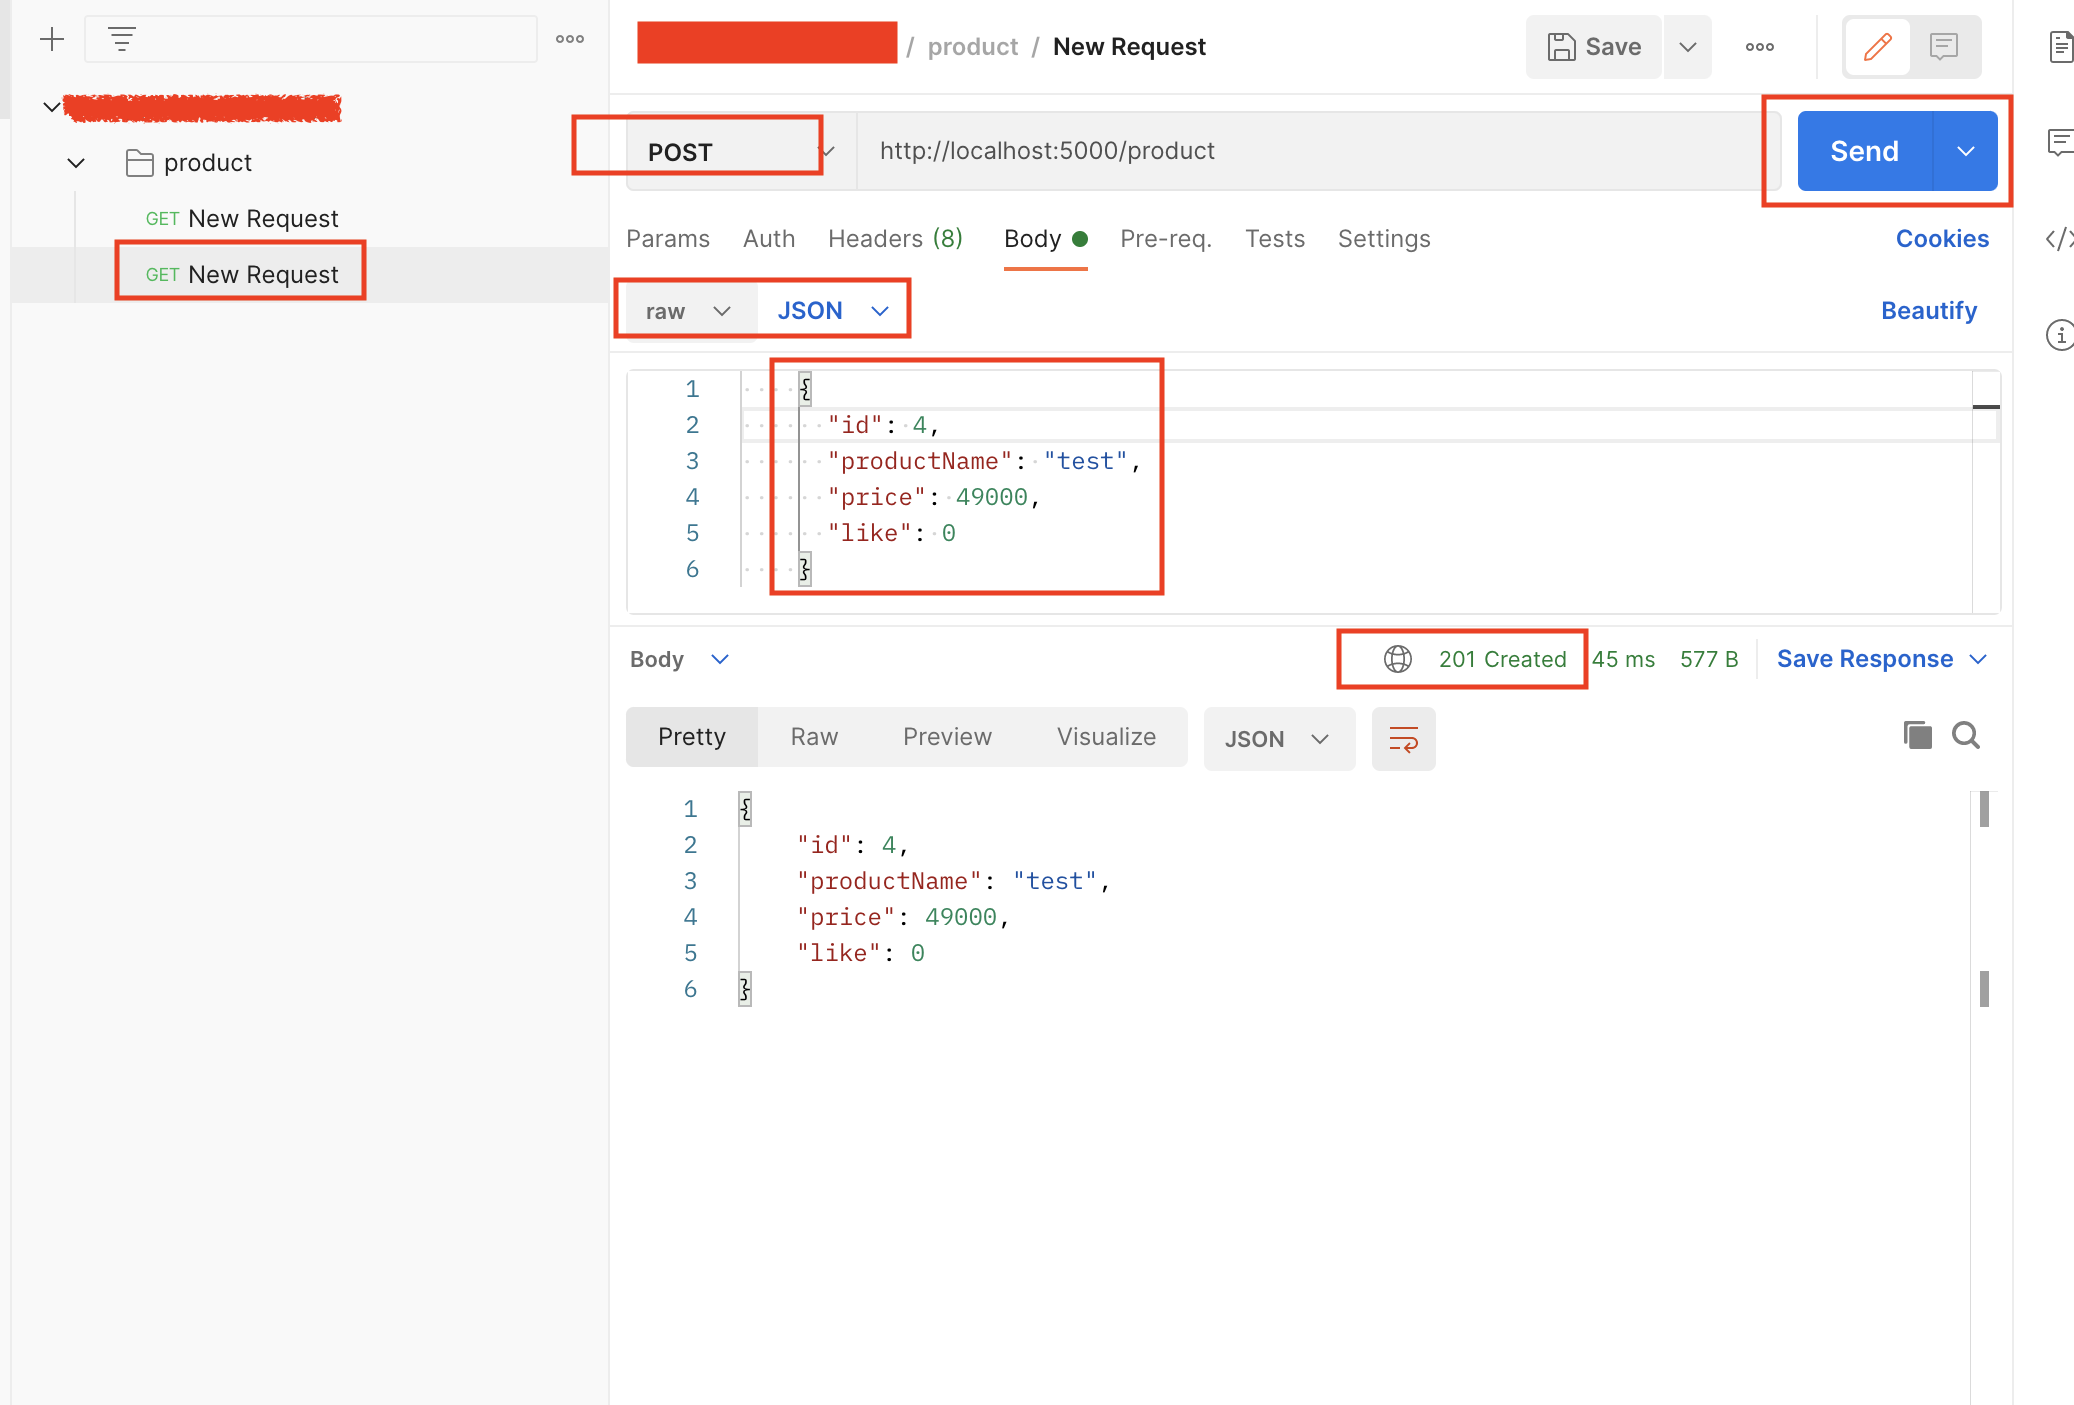Click the pencil edit mode icon
Viewport: 2074px width, 1405px height.
pos(1877,46)
